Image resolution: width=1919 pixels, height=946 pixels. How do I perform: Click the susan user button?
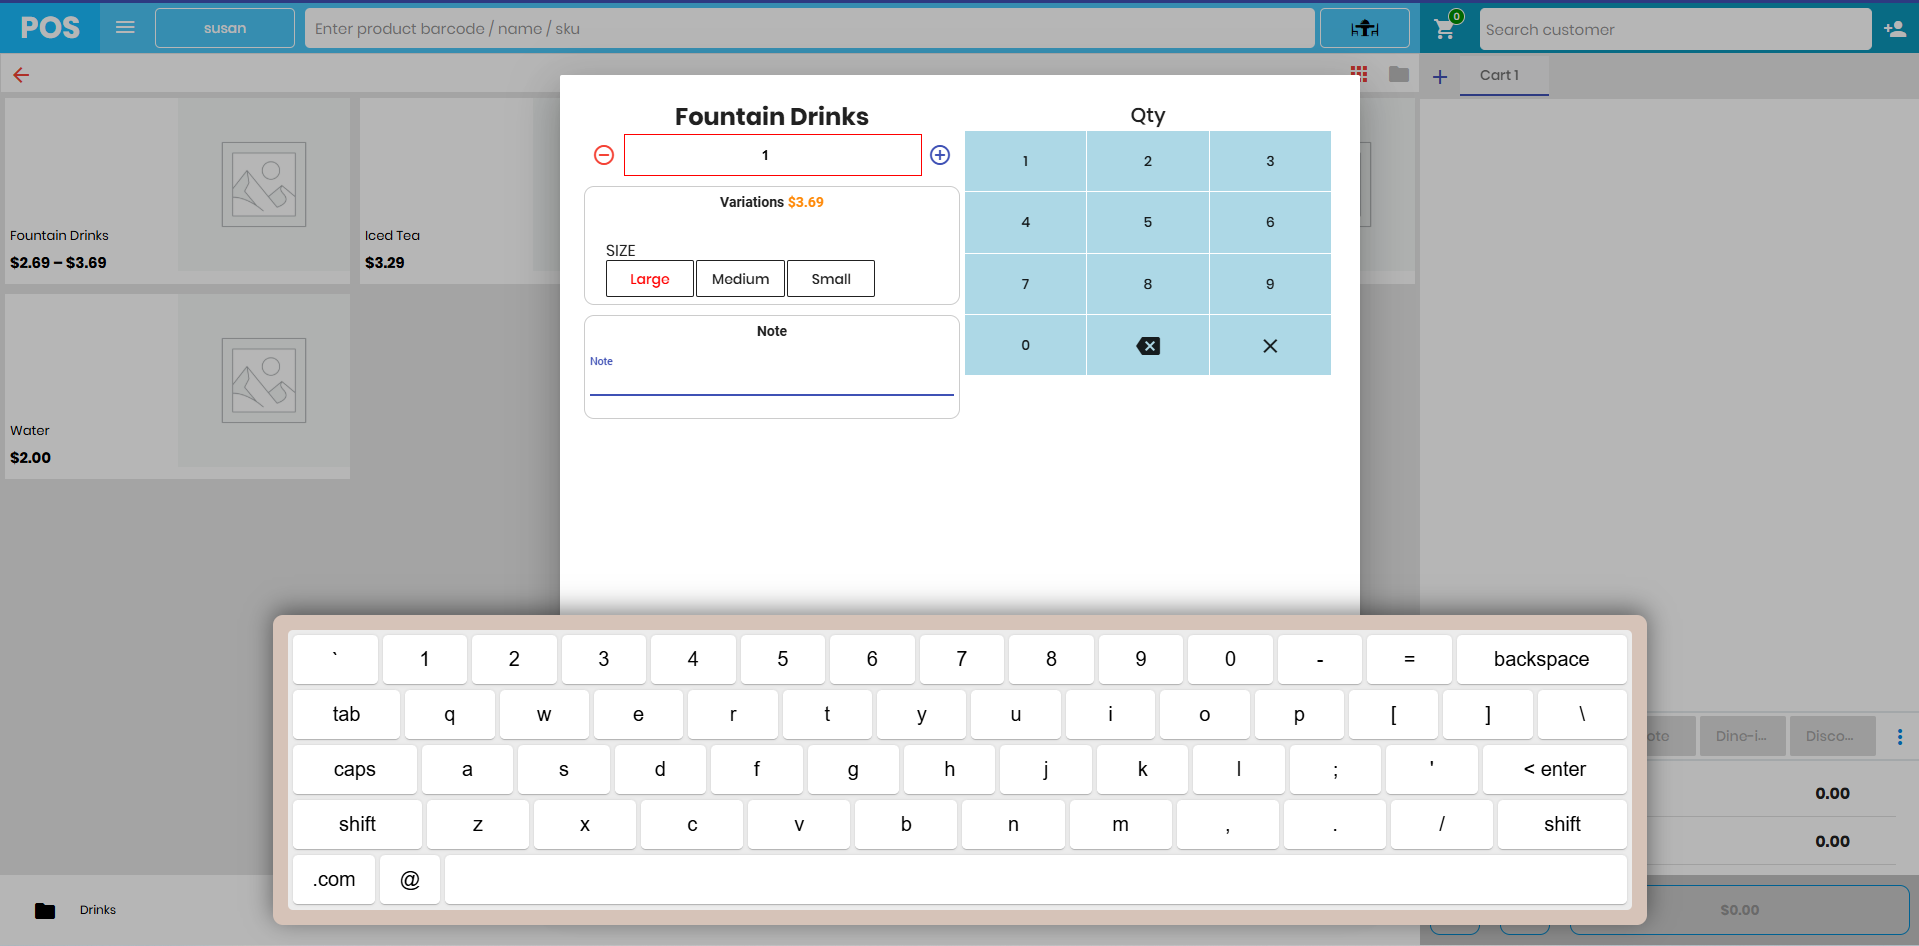(x=225, y=28)
